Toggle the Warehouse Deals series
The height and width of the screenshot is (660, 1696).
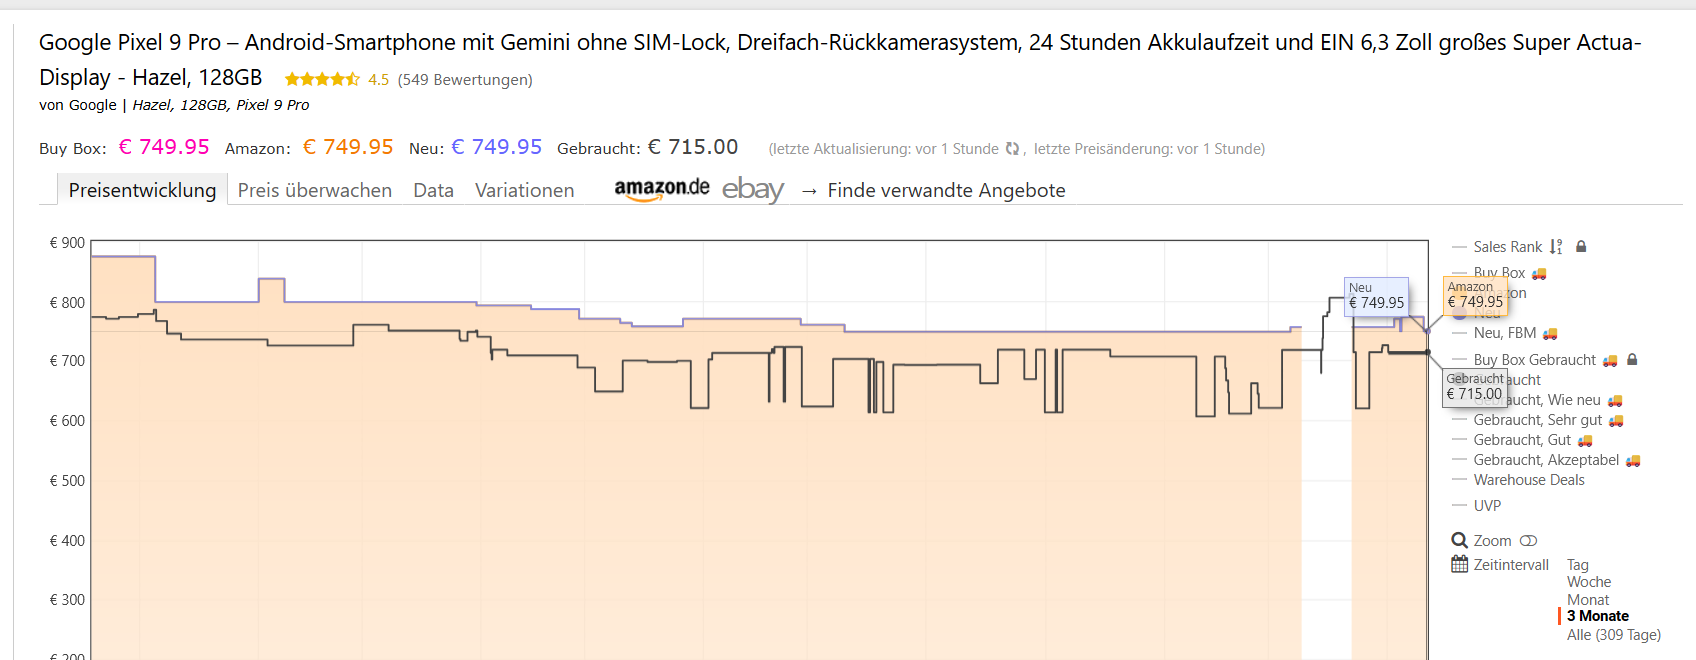point(1528,480)
